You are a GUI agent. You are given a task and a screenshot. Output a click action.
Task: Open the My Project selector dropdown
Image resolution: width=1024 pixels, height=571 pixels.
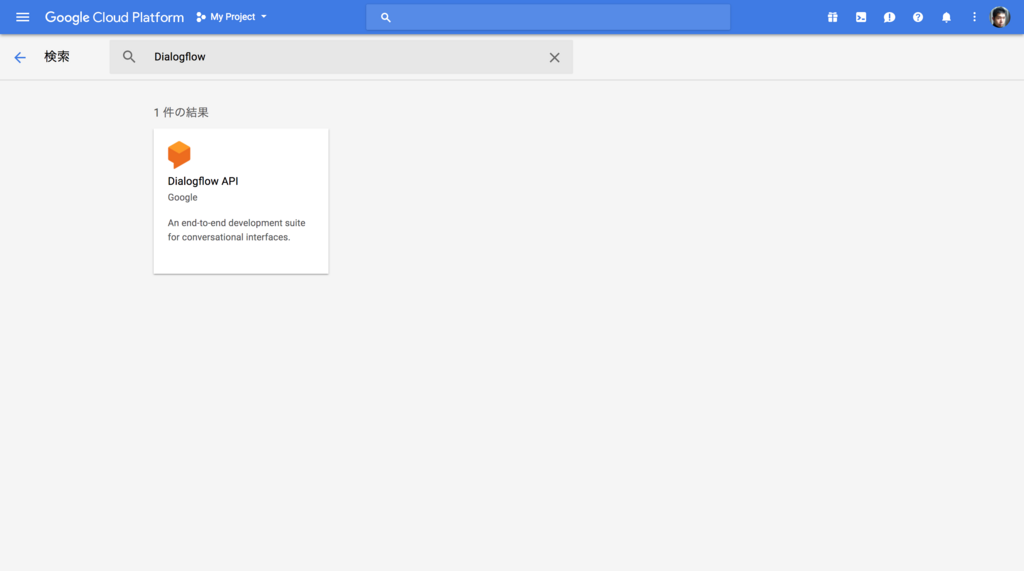231,17
